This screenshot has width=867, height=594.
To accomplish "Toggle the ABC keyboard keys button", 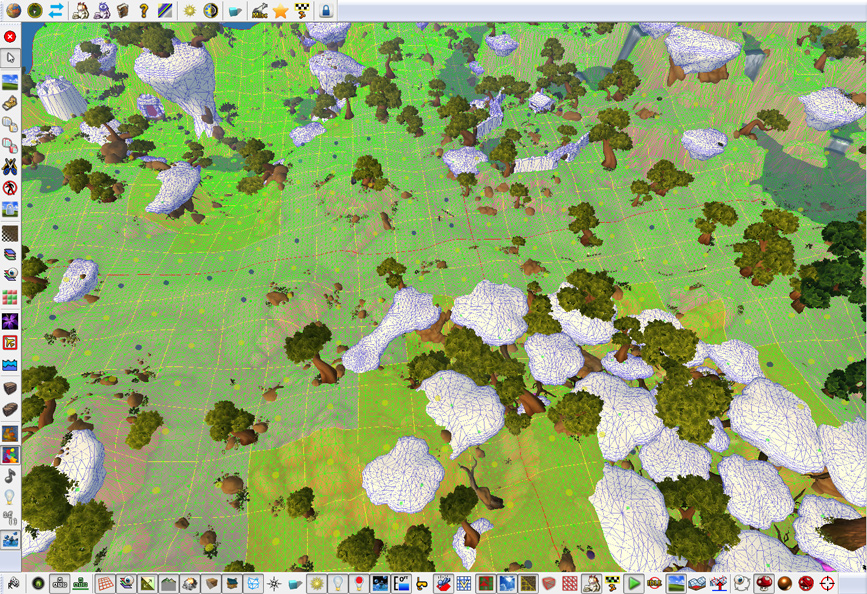I will tap(59, 583).
